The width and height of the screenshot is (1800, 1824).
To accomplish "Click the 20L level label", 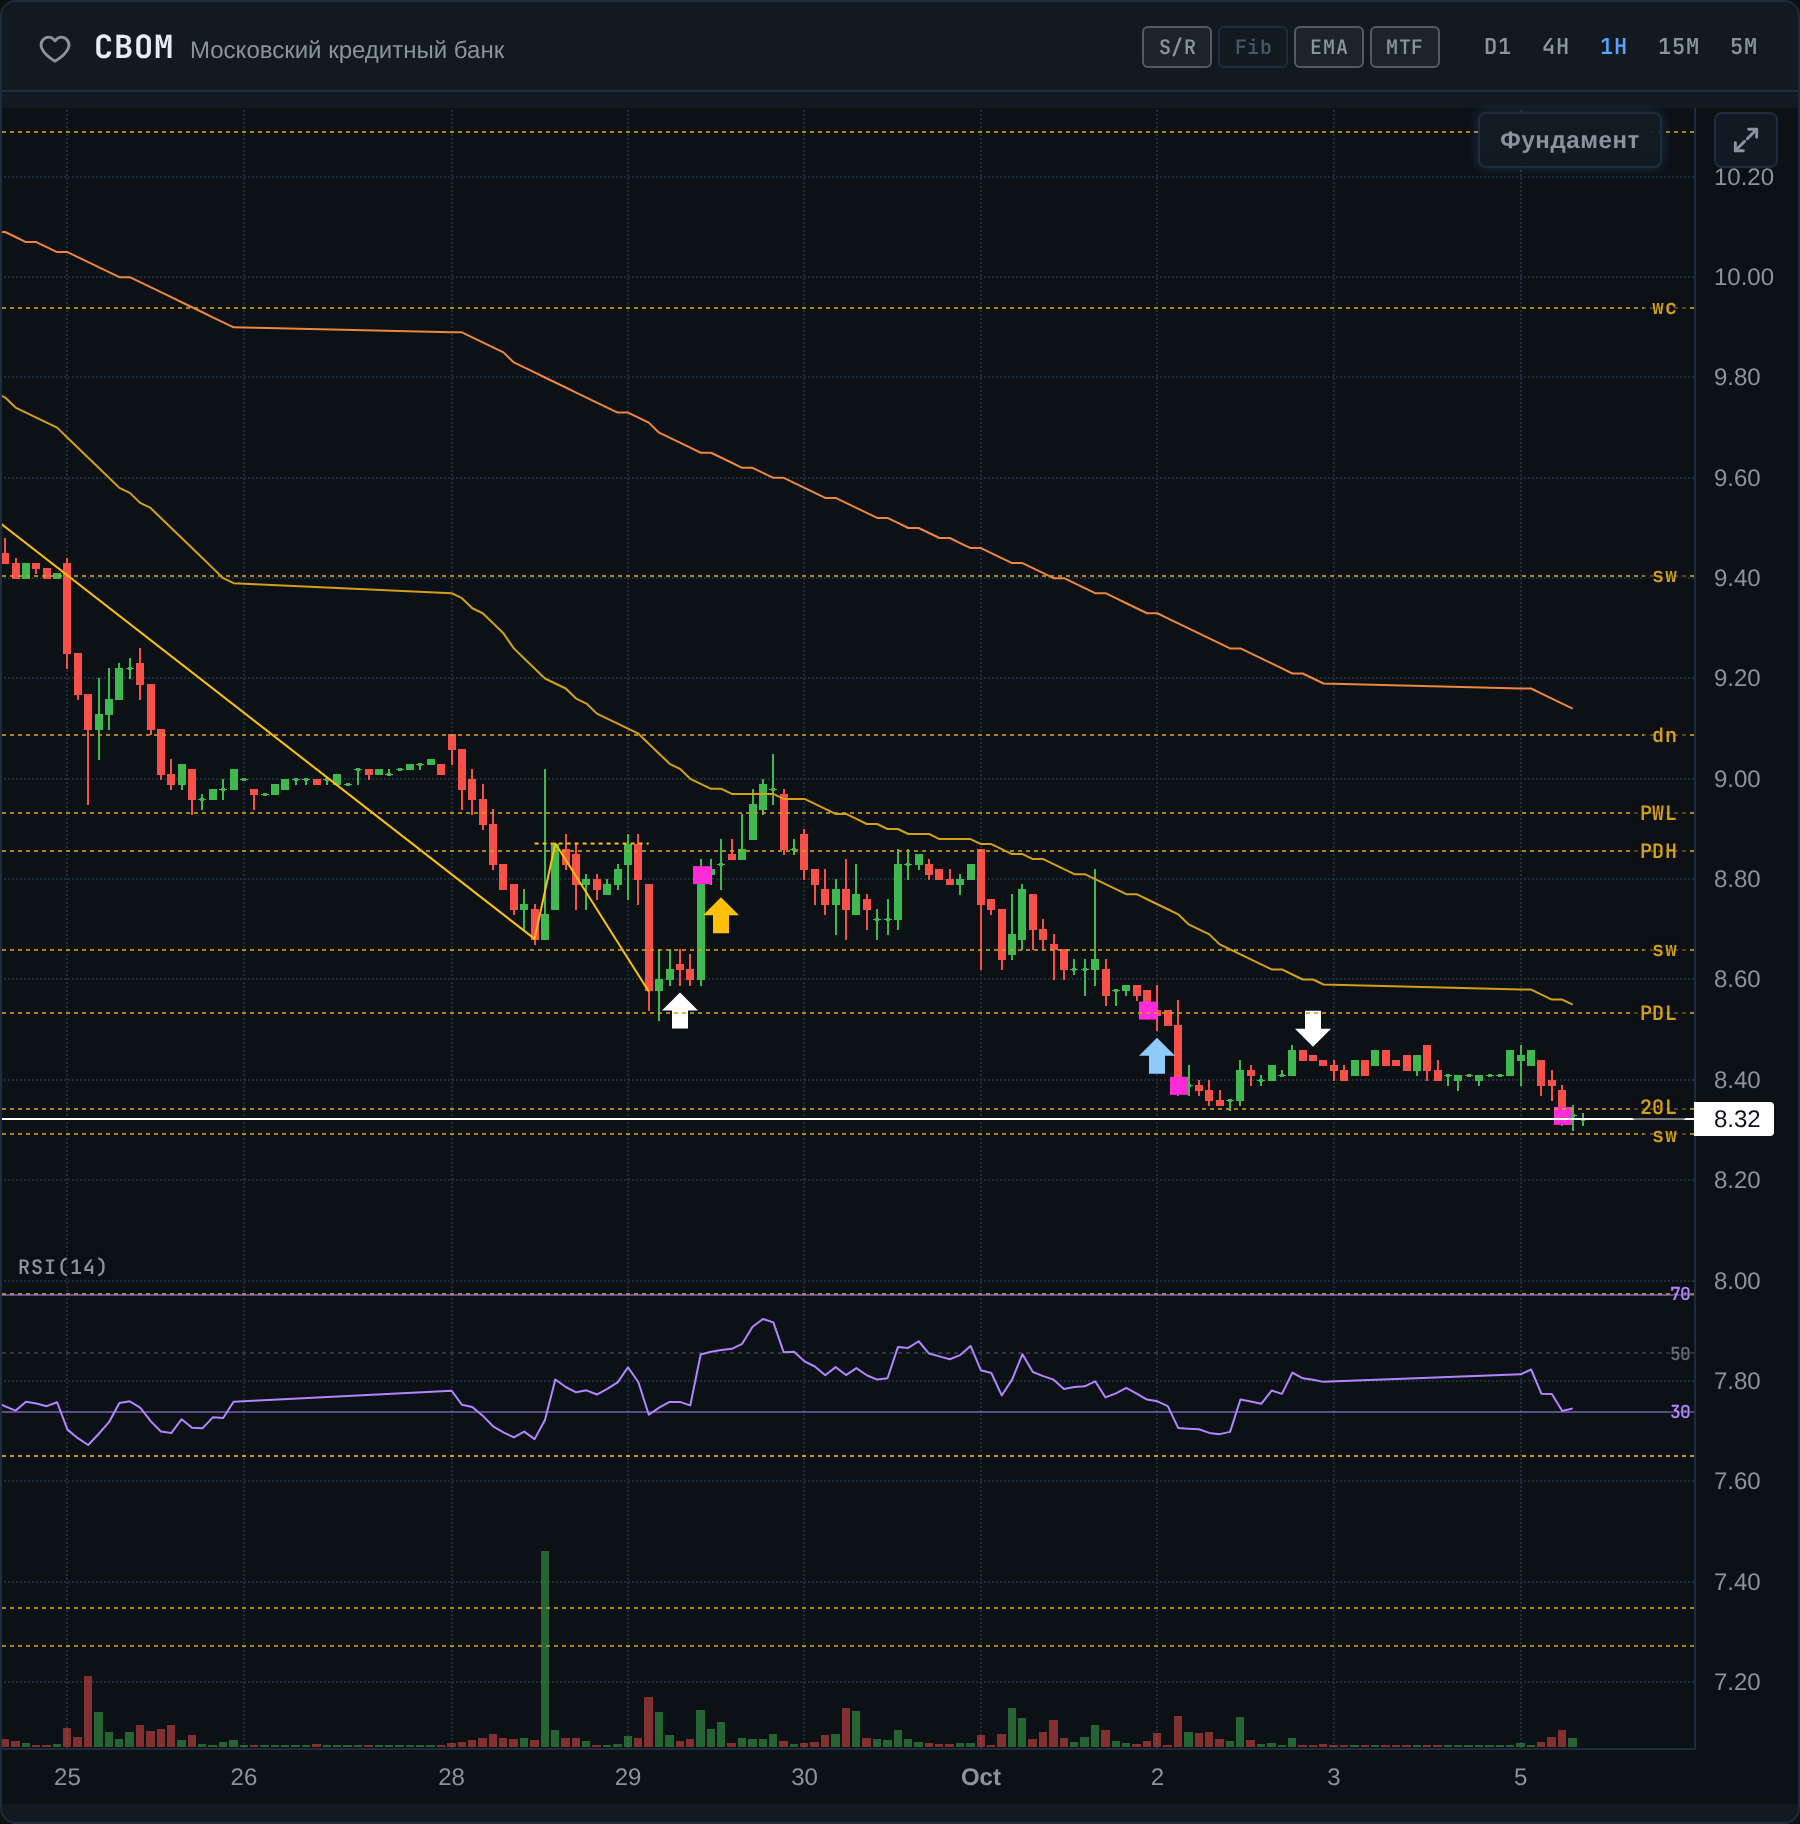I will pos(1658,1107).
